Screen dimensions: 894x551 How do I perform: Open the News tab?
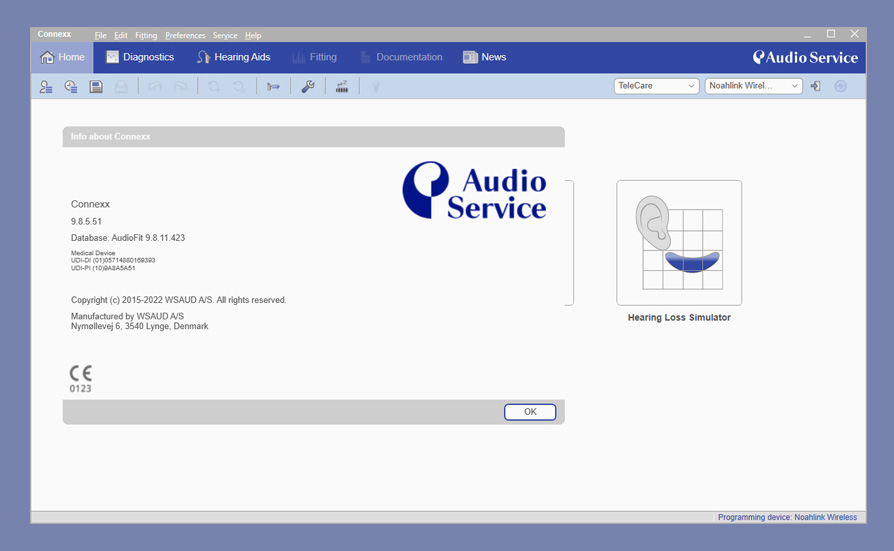pos(485,57)
